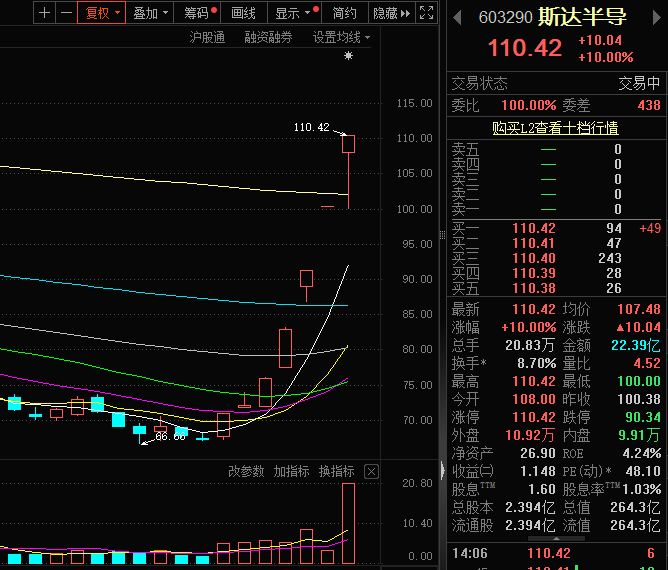Click the 涨停 110.42 limit-up price
668x570 pixels.
[x=534, y=417]
